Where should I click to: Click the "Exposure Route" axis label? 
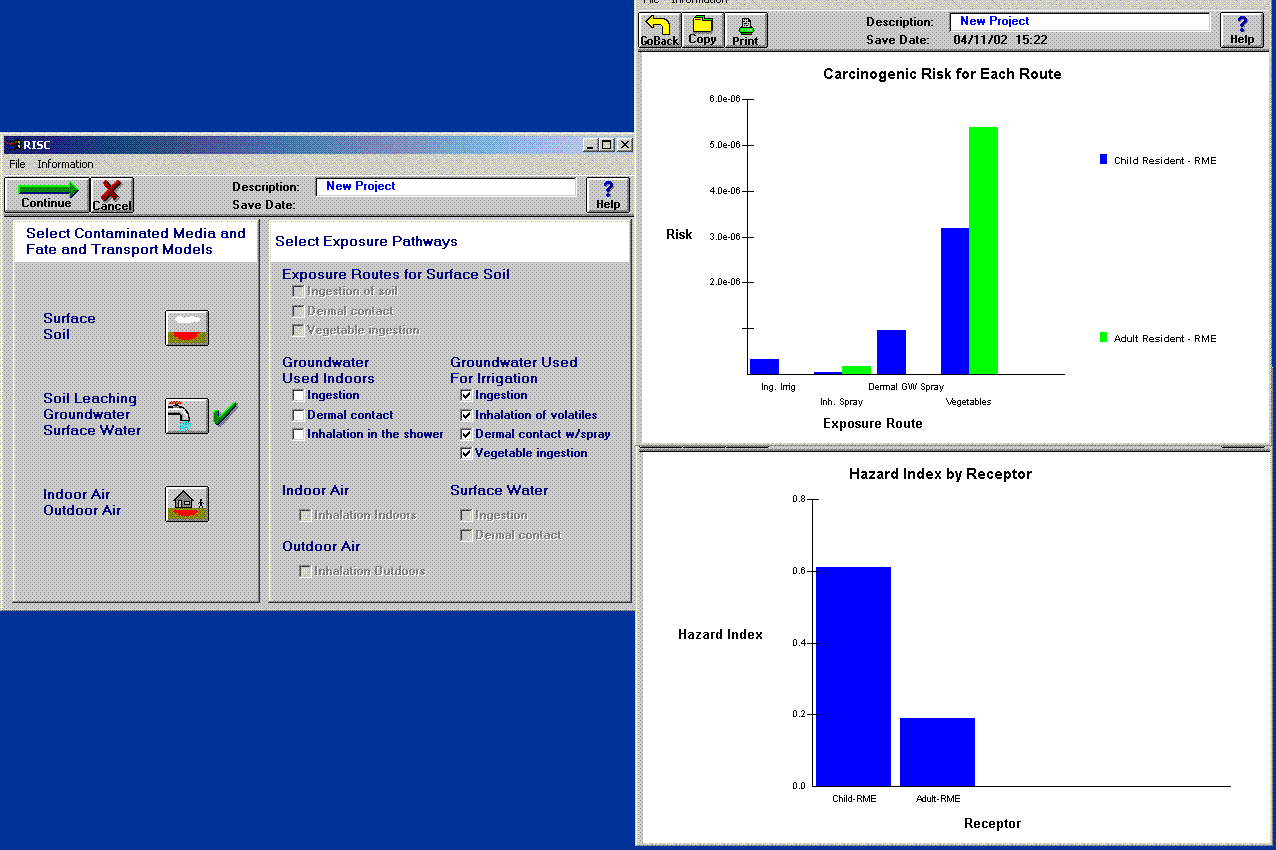tap(873, 423)
